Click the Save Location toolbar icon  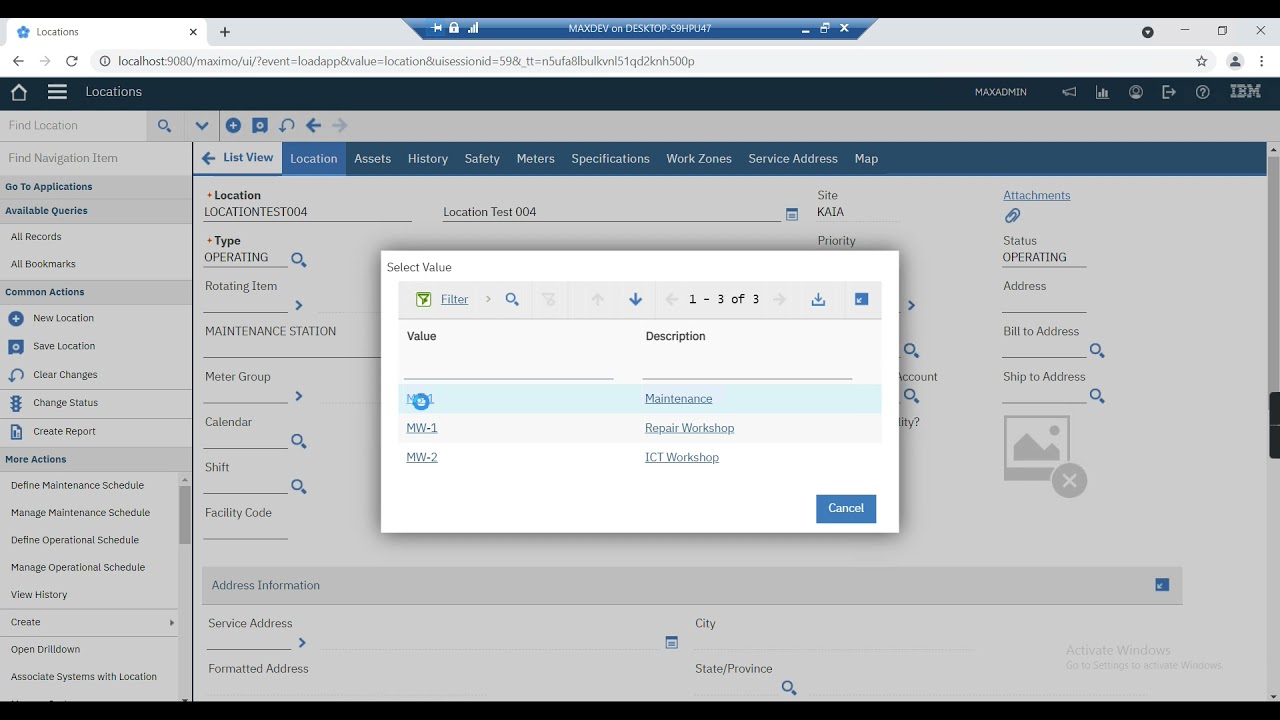click(x=260, y=125)
